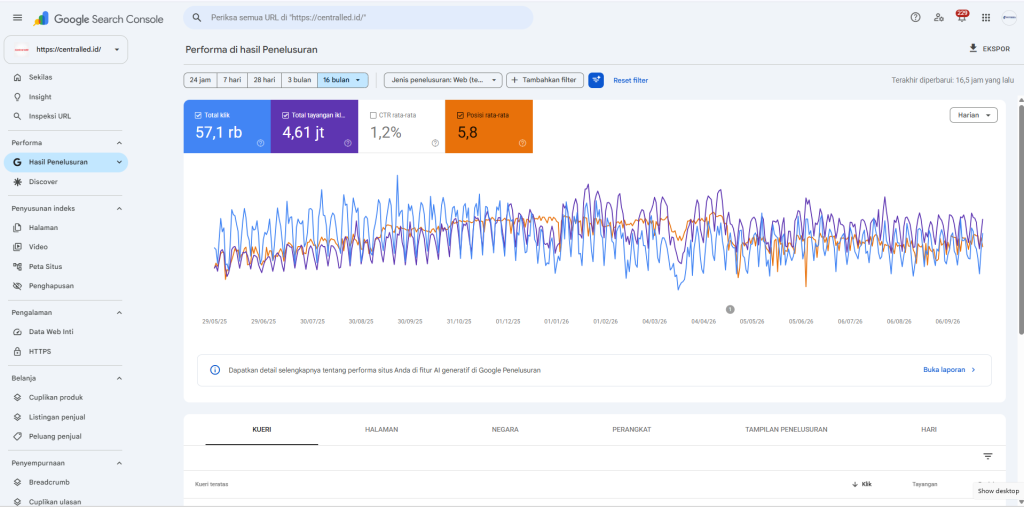Collapse the Performa sidebar section
1024x507 pixels.
[x=119, y=142]
